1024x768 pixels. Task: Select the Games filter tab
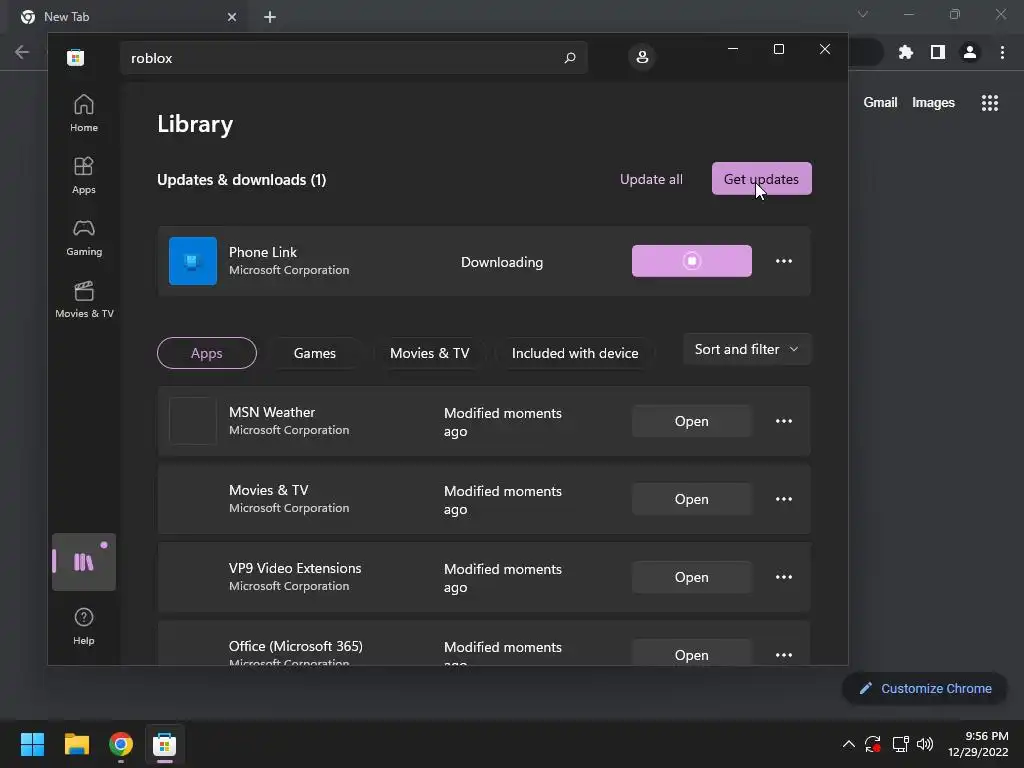(x=315, y=353)
